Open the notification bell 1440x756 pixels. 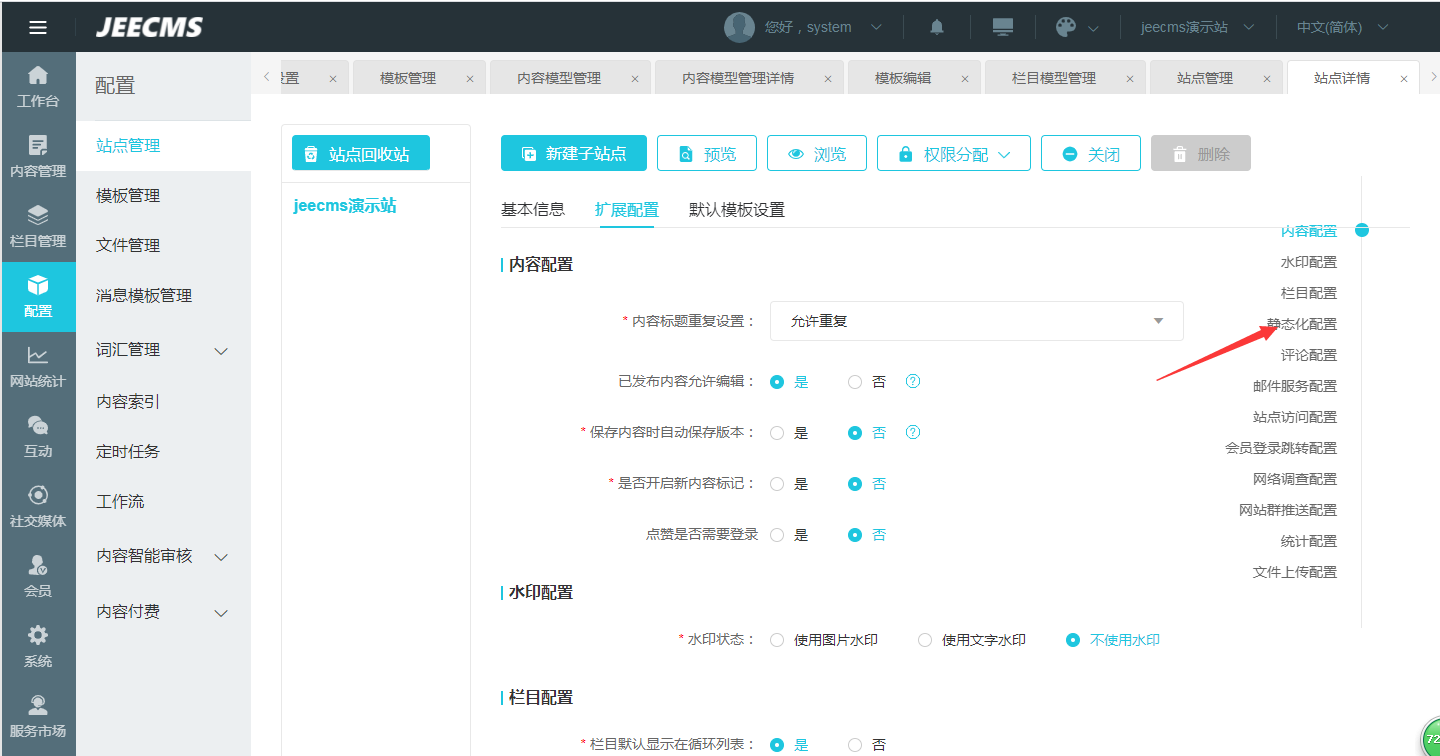pyautogui.click(x=936, y=27)
